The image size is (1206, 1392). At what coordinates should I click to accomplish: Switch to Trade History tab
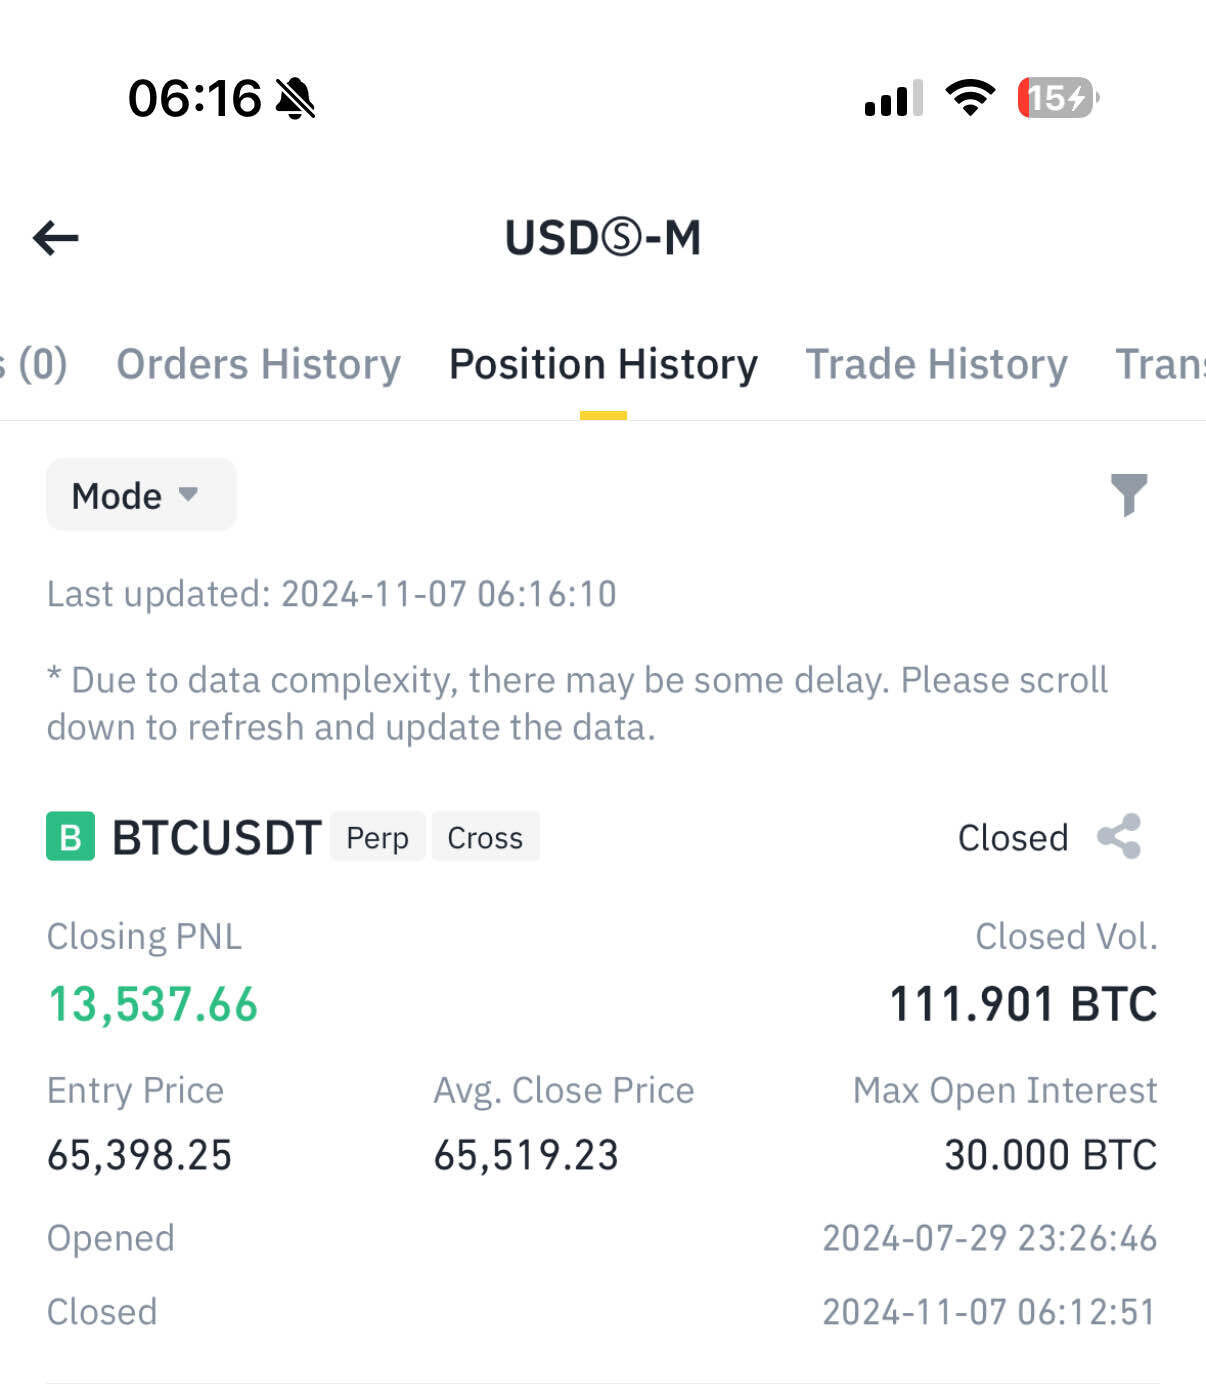[936, 364]
